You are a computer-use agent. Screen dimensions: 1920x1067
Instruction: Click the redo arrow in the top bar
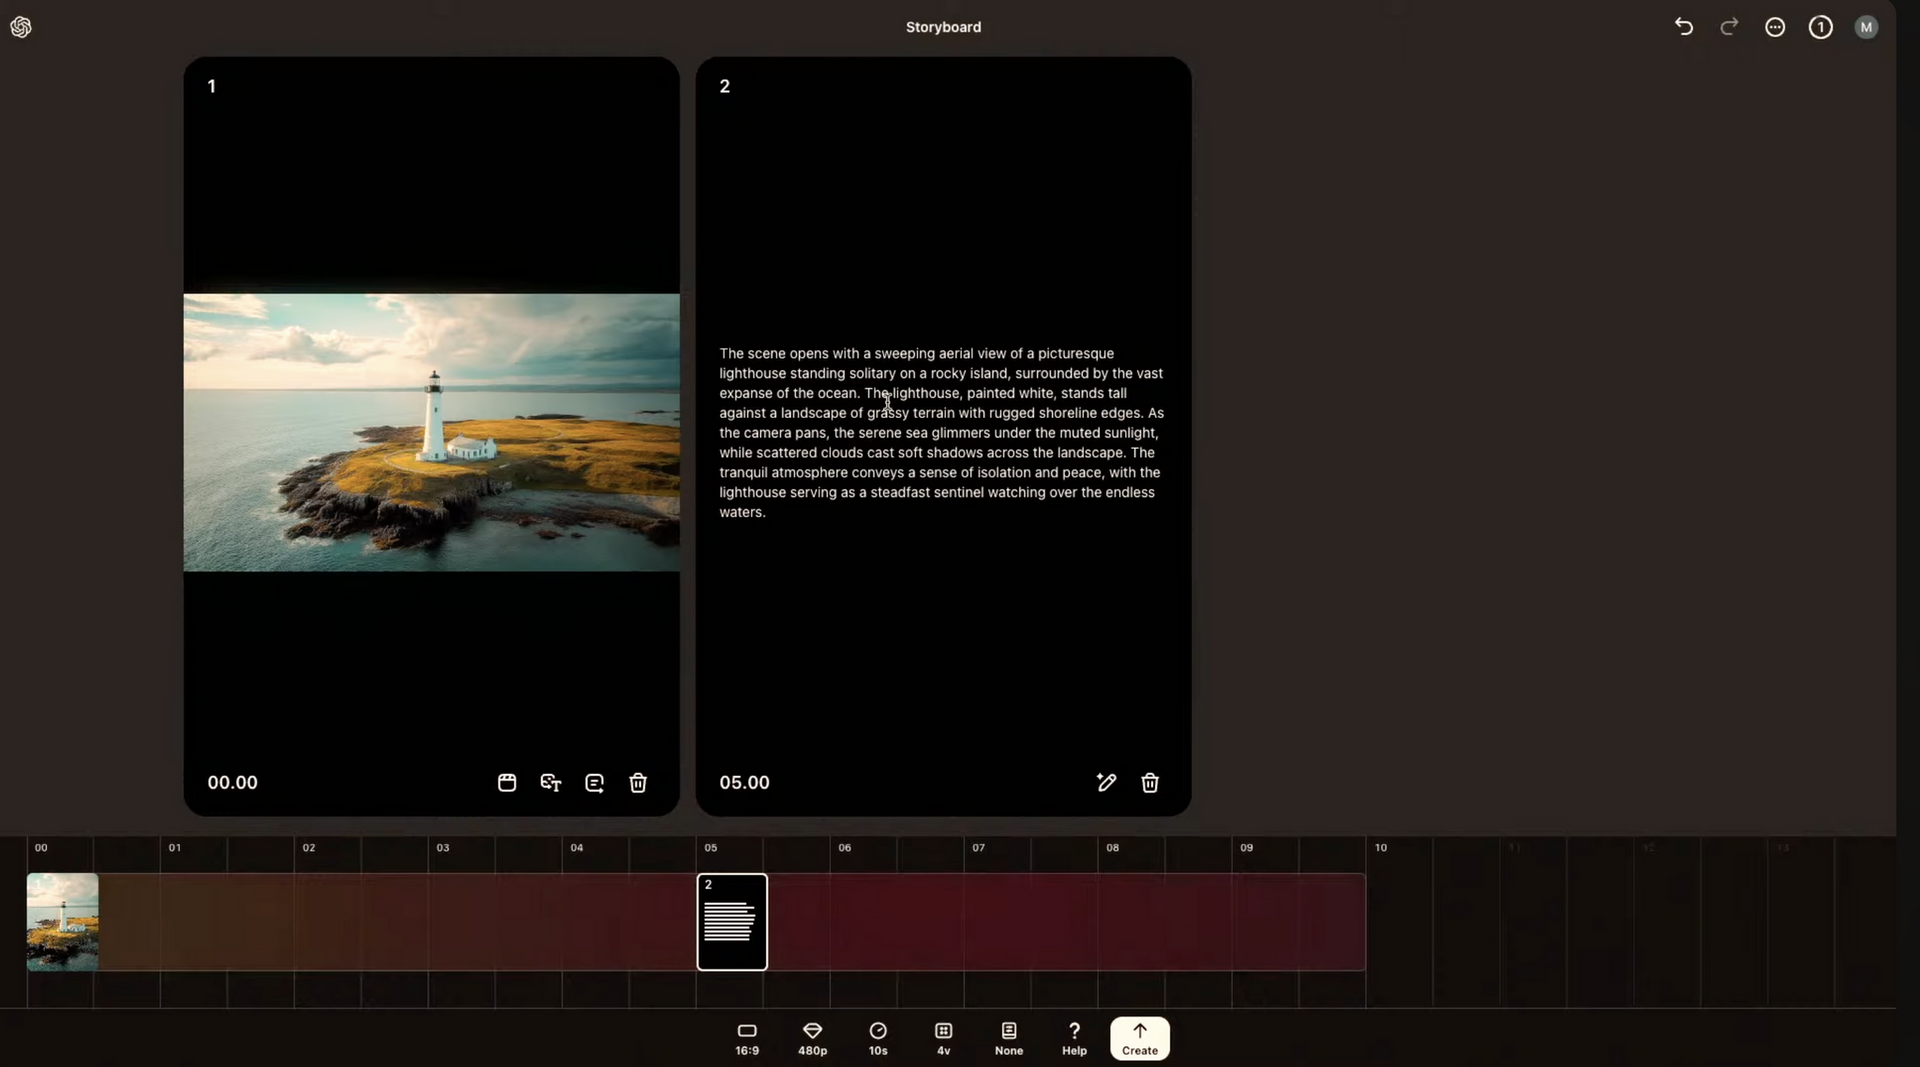[x=1729, y=27]
